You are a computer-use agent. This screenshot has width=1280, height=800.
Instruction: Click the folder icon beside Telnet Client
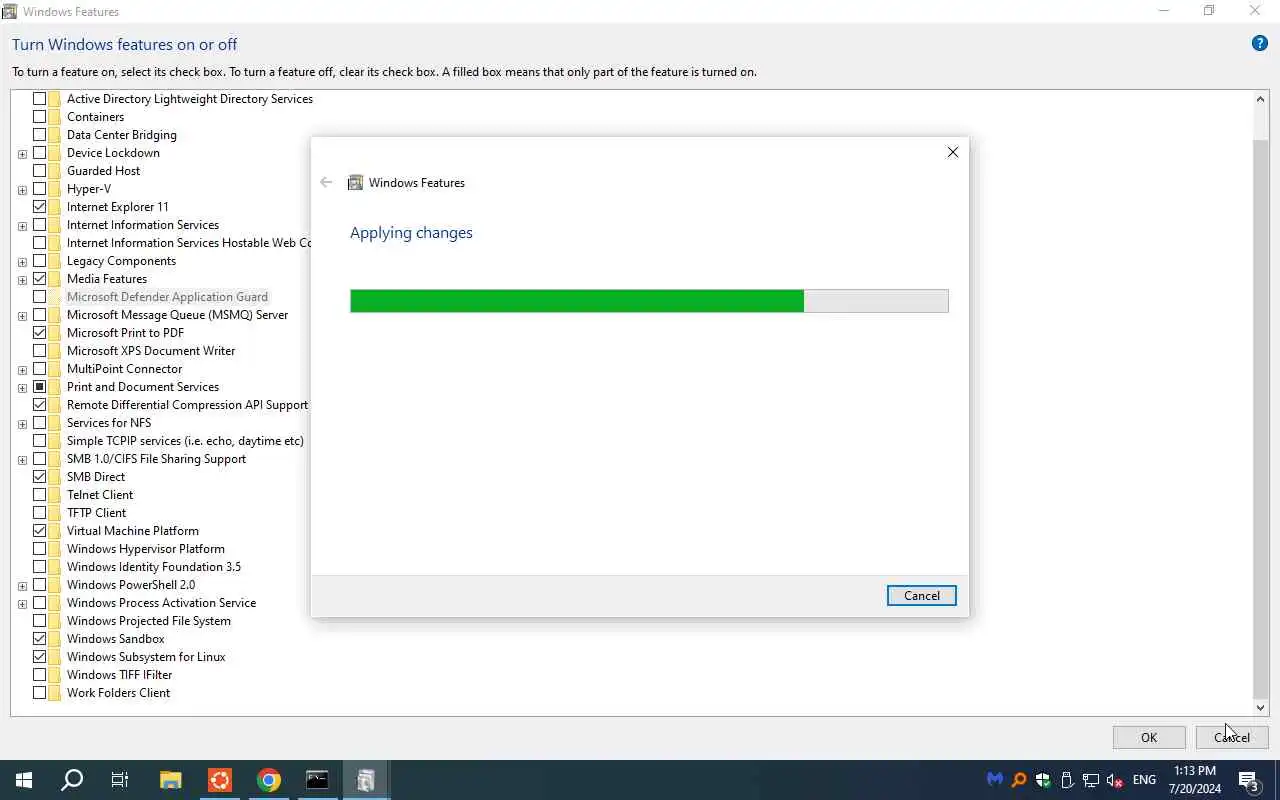tap(55, 495)
